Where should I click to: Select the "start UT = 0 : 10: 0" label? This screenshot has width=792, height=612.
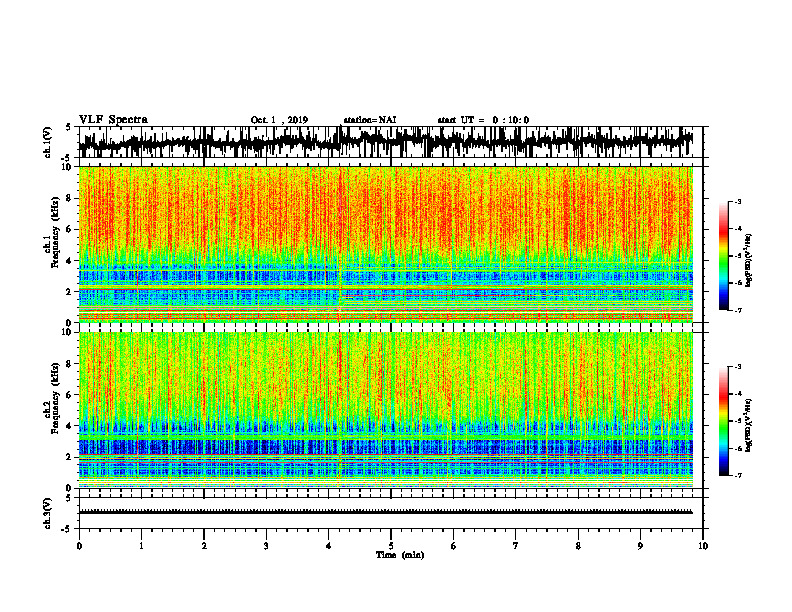(483, 120)
